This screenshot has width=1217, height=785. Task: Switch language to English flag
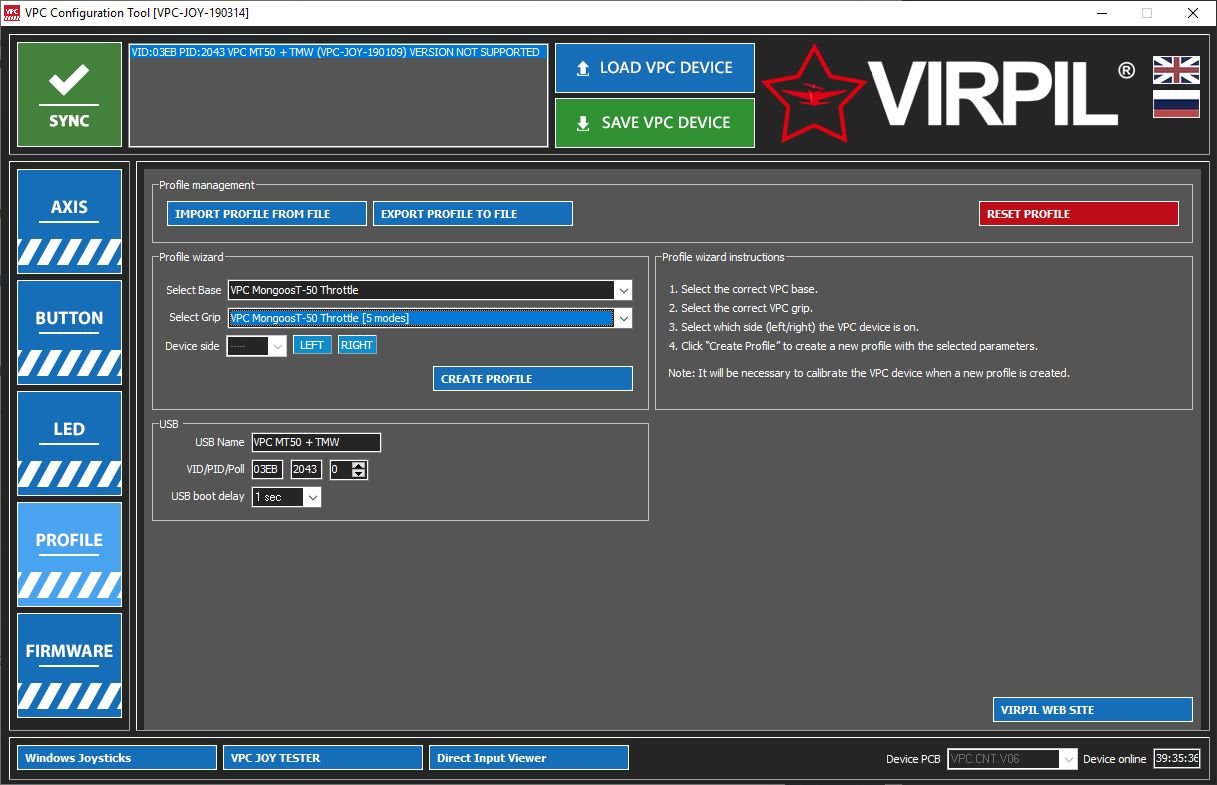click(1176, 70)
